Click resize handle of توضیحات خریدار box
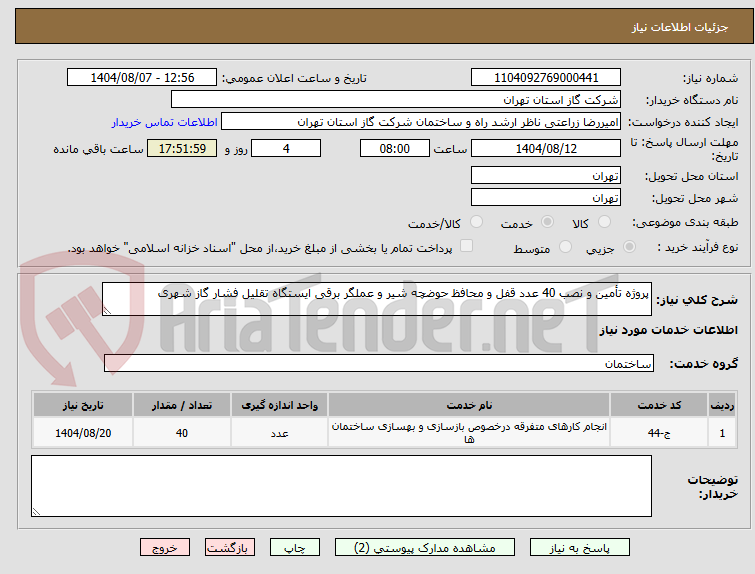The width and height of the screenshot is (755, 574). click(x=36, y=511)
